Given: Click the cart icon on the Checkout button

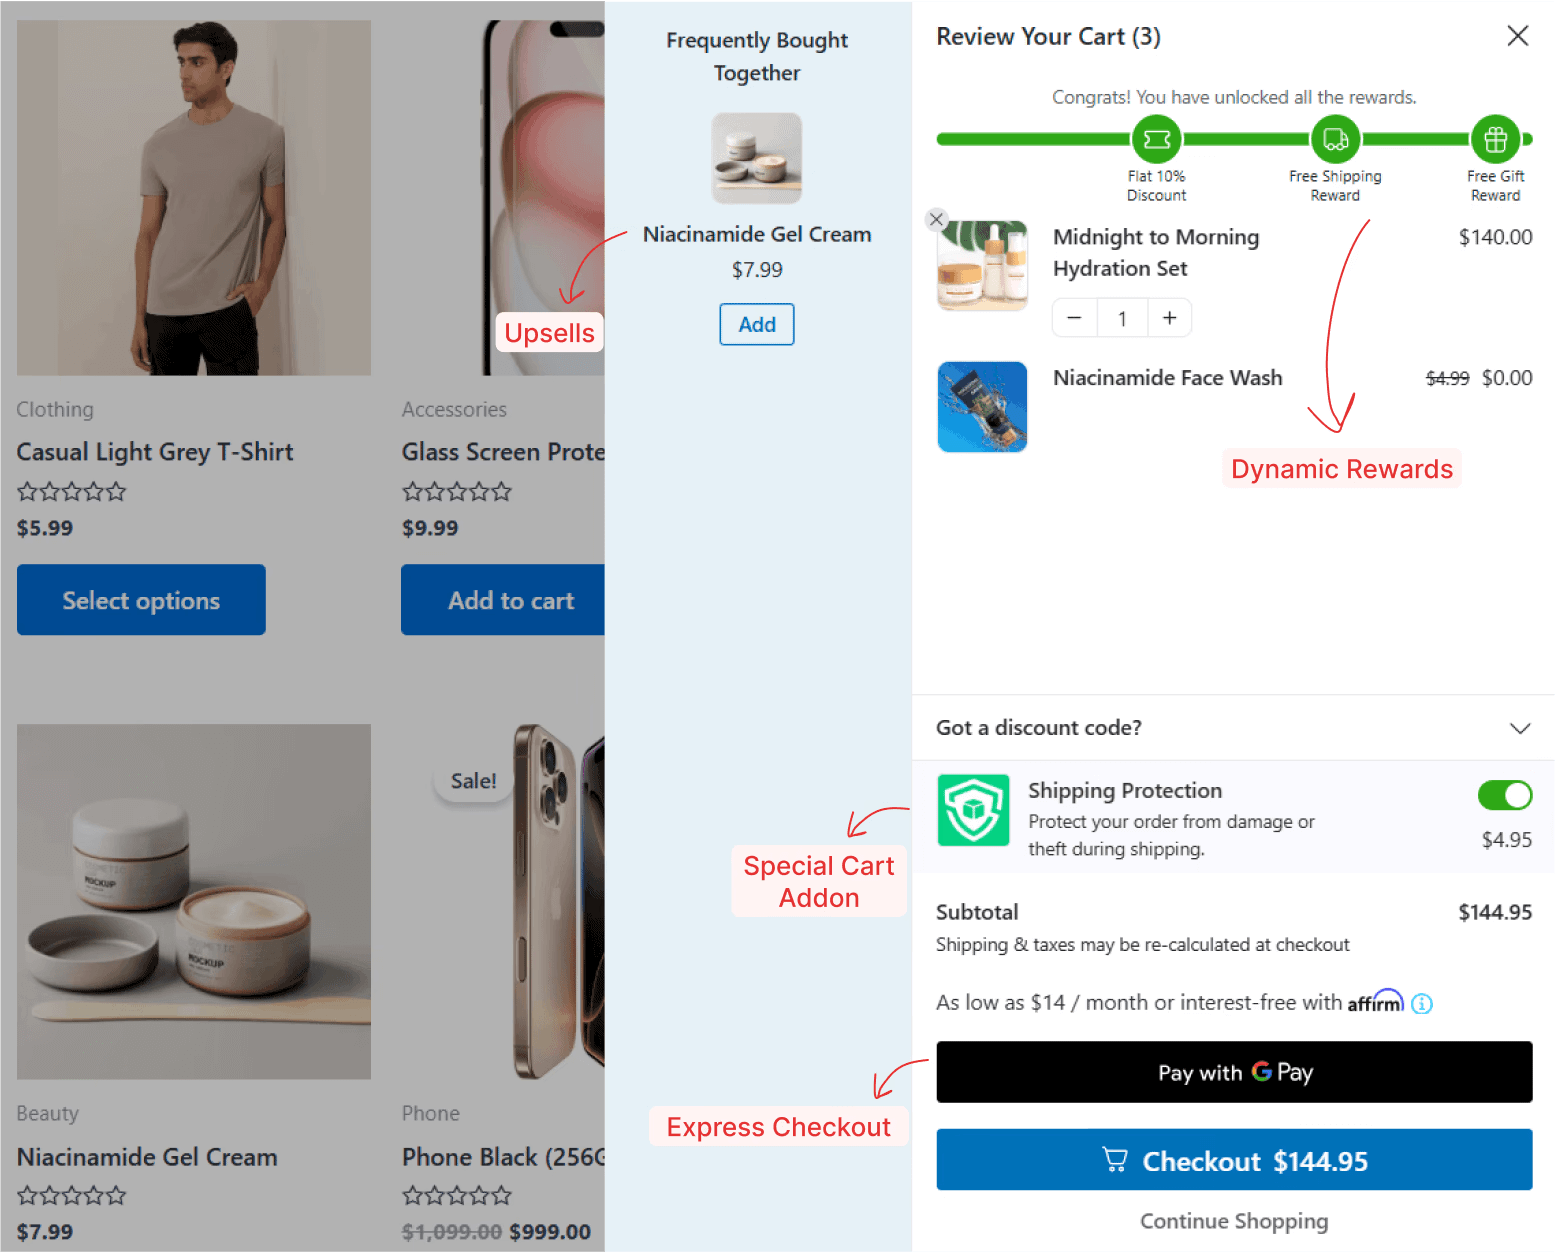Looking at the screenshot, I should (x=1114, y=1159).
